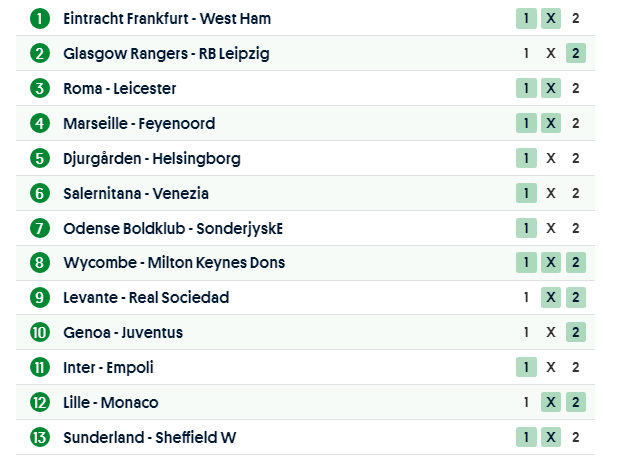Unselect the 2 pick for Genoa - Juventus
Image resolution: width=622 pixels, height=462 pixels.
[x=575, y=333]
